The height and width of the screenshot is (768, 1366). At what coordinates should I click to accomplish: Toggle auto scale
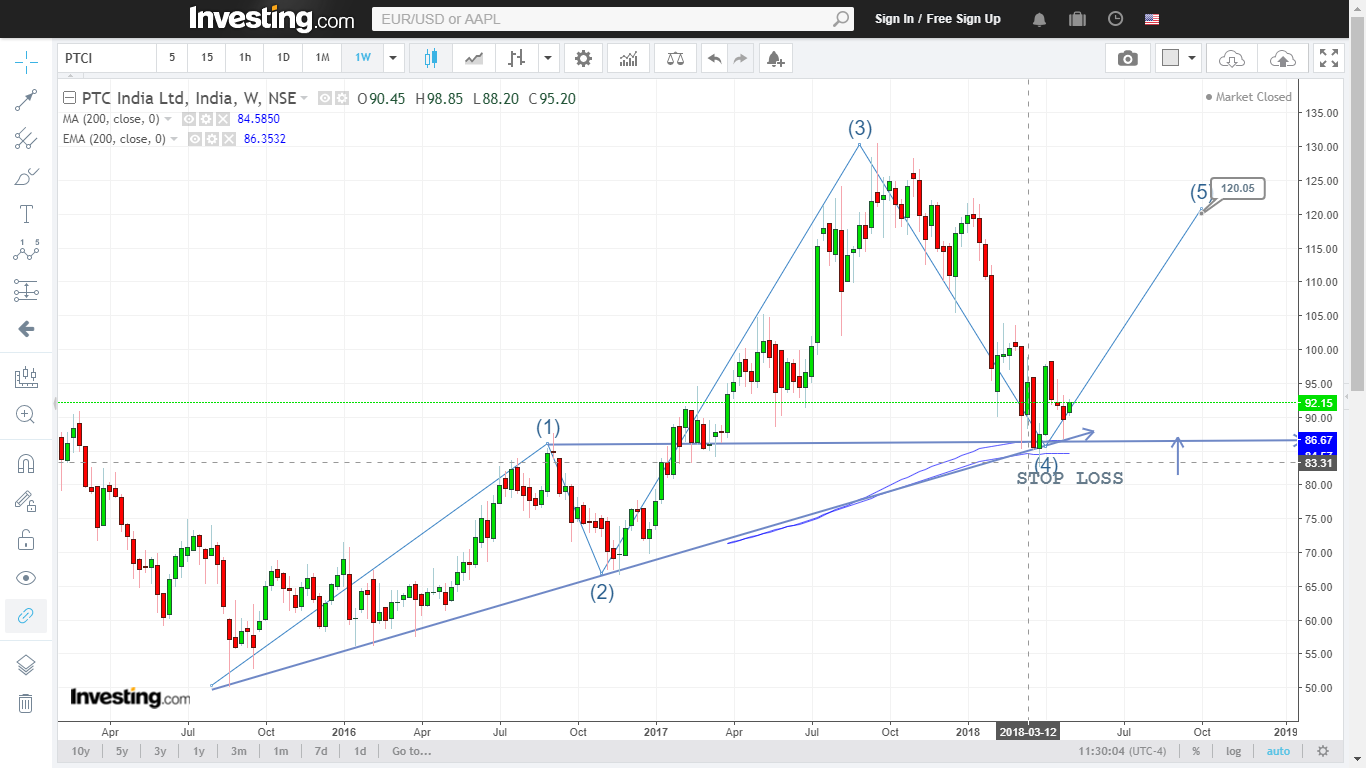[x=1278, y=751]
